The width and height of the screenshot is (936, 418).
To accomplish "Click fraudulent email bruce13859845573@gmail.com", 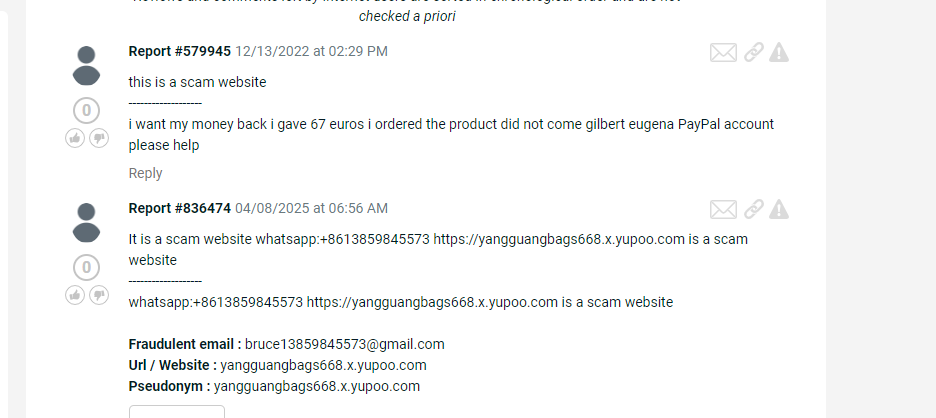I will (344, 345).
